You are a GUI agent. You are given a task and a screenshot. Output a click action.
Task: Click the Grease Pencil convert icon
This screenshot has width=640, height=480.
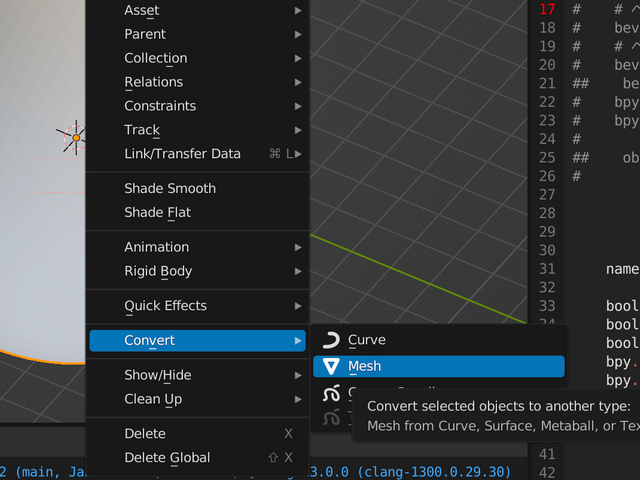[332, 393]
